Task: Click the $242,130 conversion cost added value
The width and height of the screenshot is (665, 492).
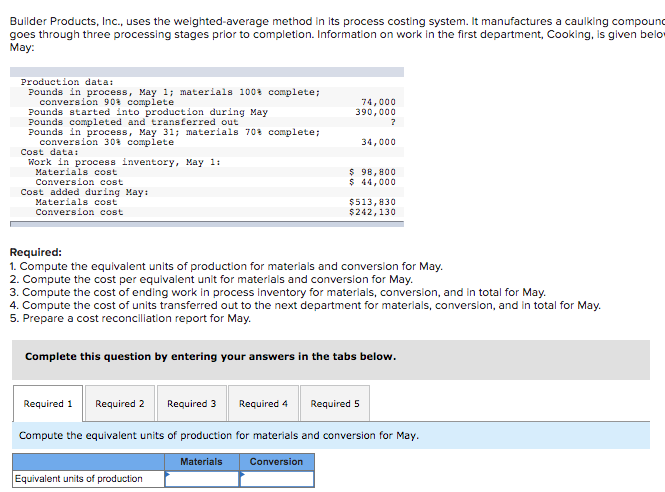Action: (372, 212)
